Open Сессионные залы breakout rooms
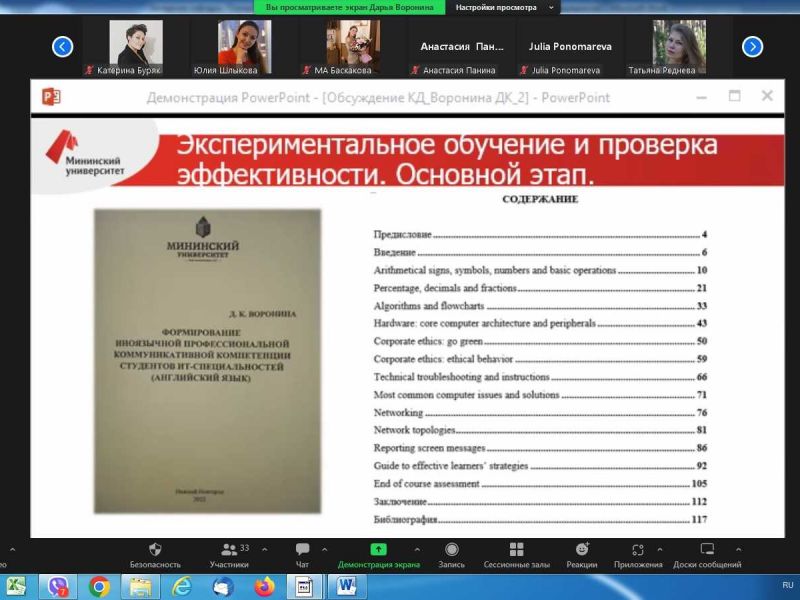Screen dimensions: 800x600 516,551
